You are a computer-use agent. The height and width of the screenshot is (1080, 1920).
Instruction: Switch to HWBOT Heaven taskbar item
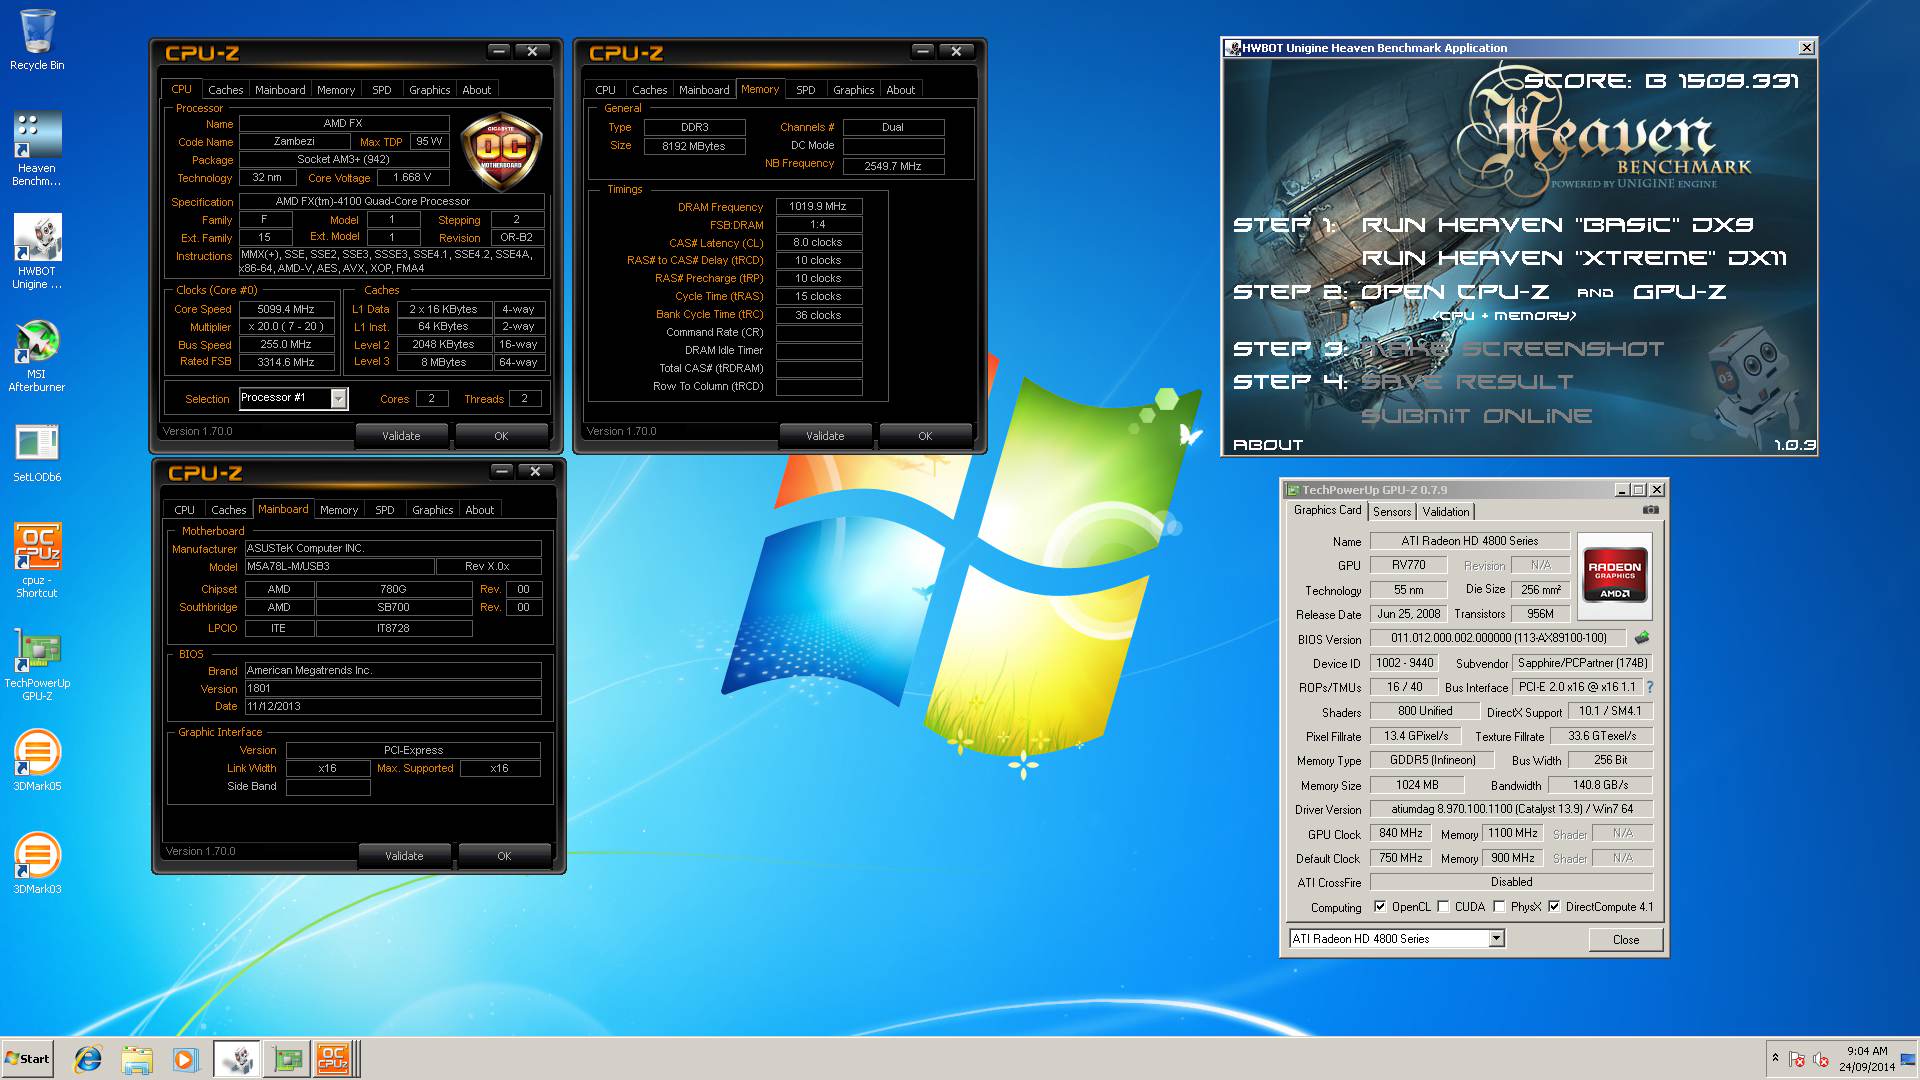click(x=237, y=1059)
